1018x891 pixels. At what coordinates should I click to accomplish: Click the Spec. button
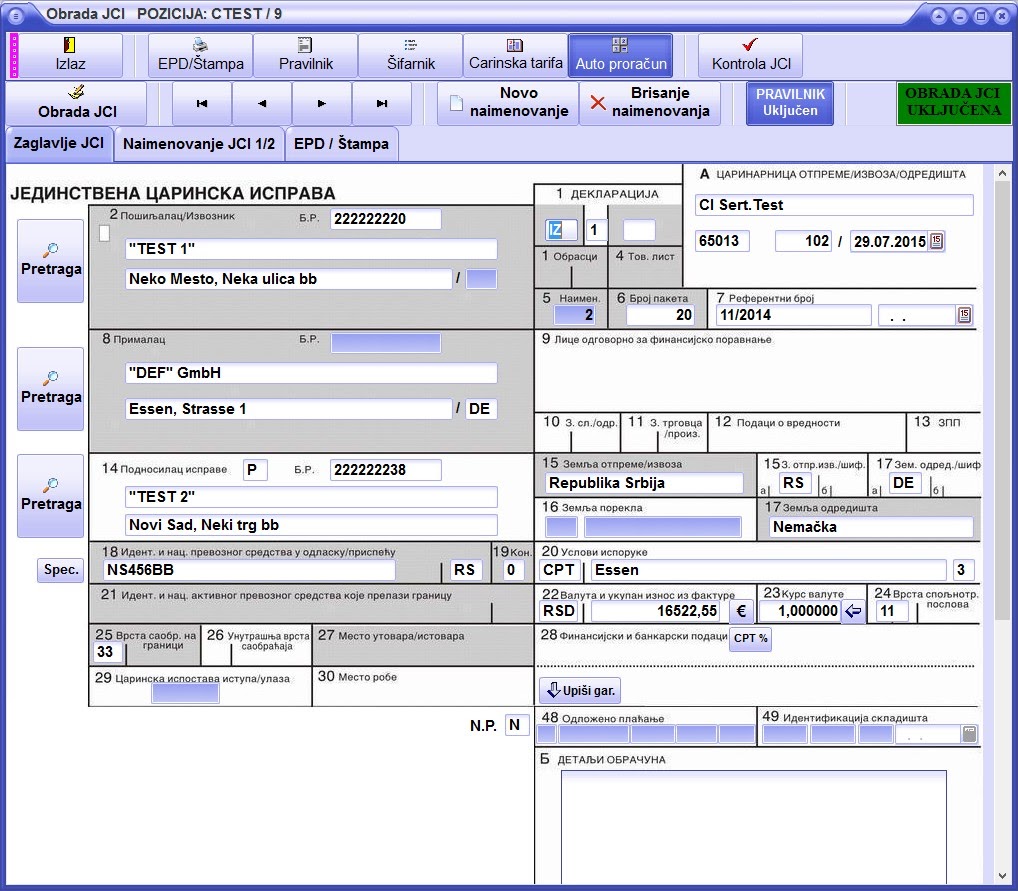[x=60, y=570]
